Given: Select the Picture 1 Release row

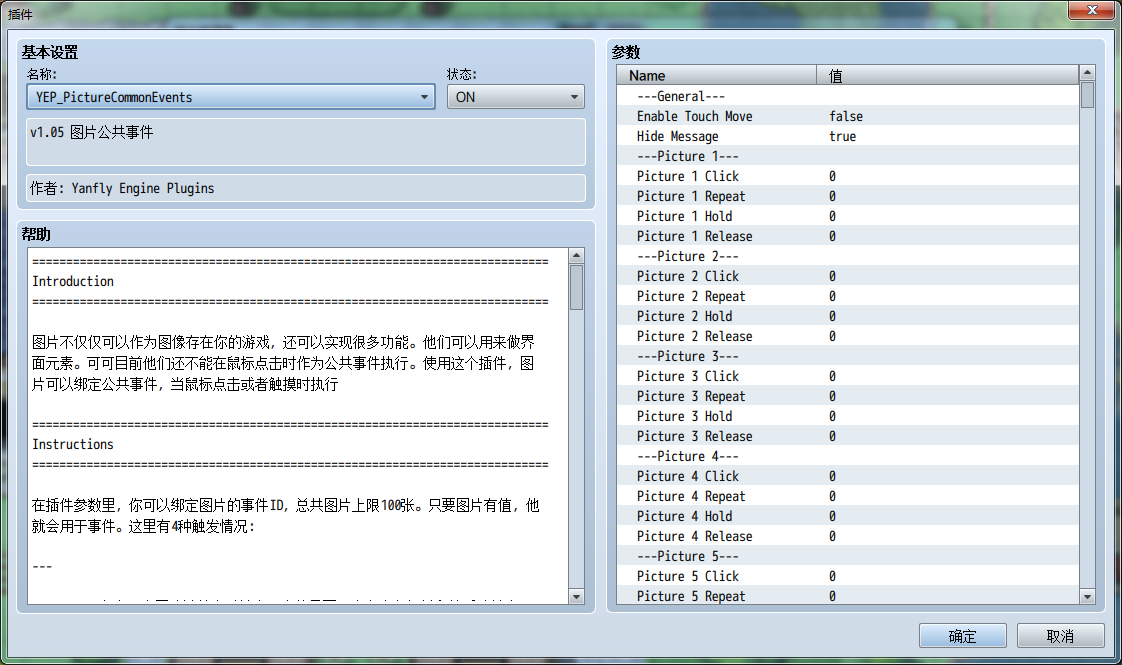Looking at the screenshot, I should [x=848, y=236].
